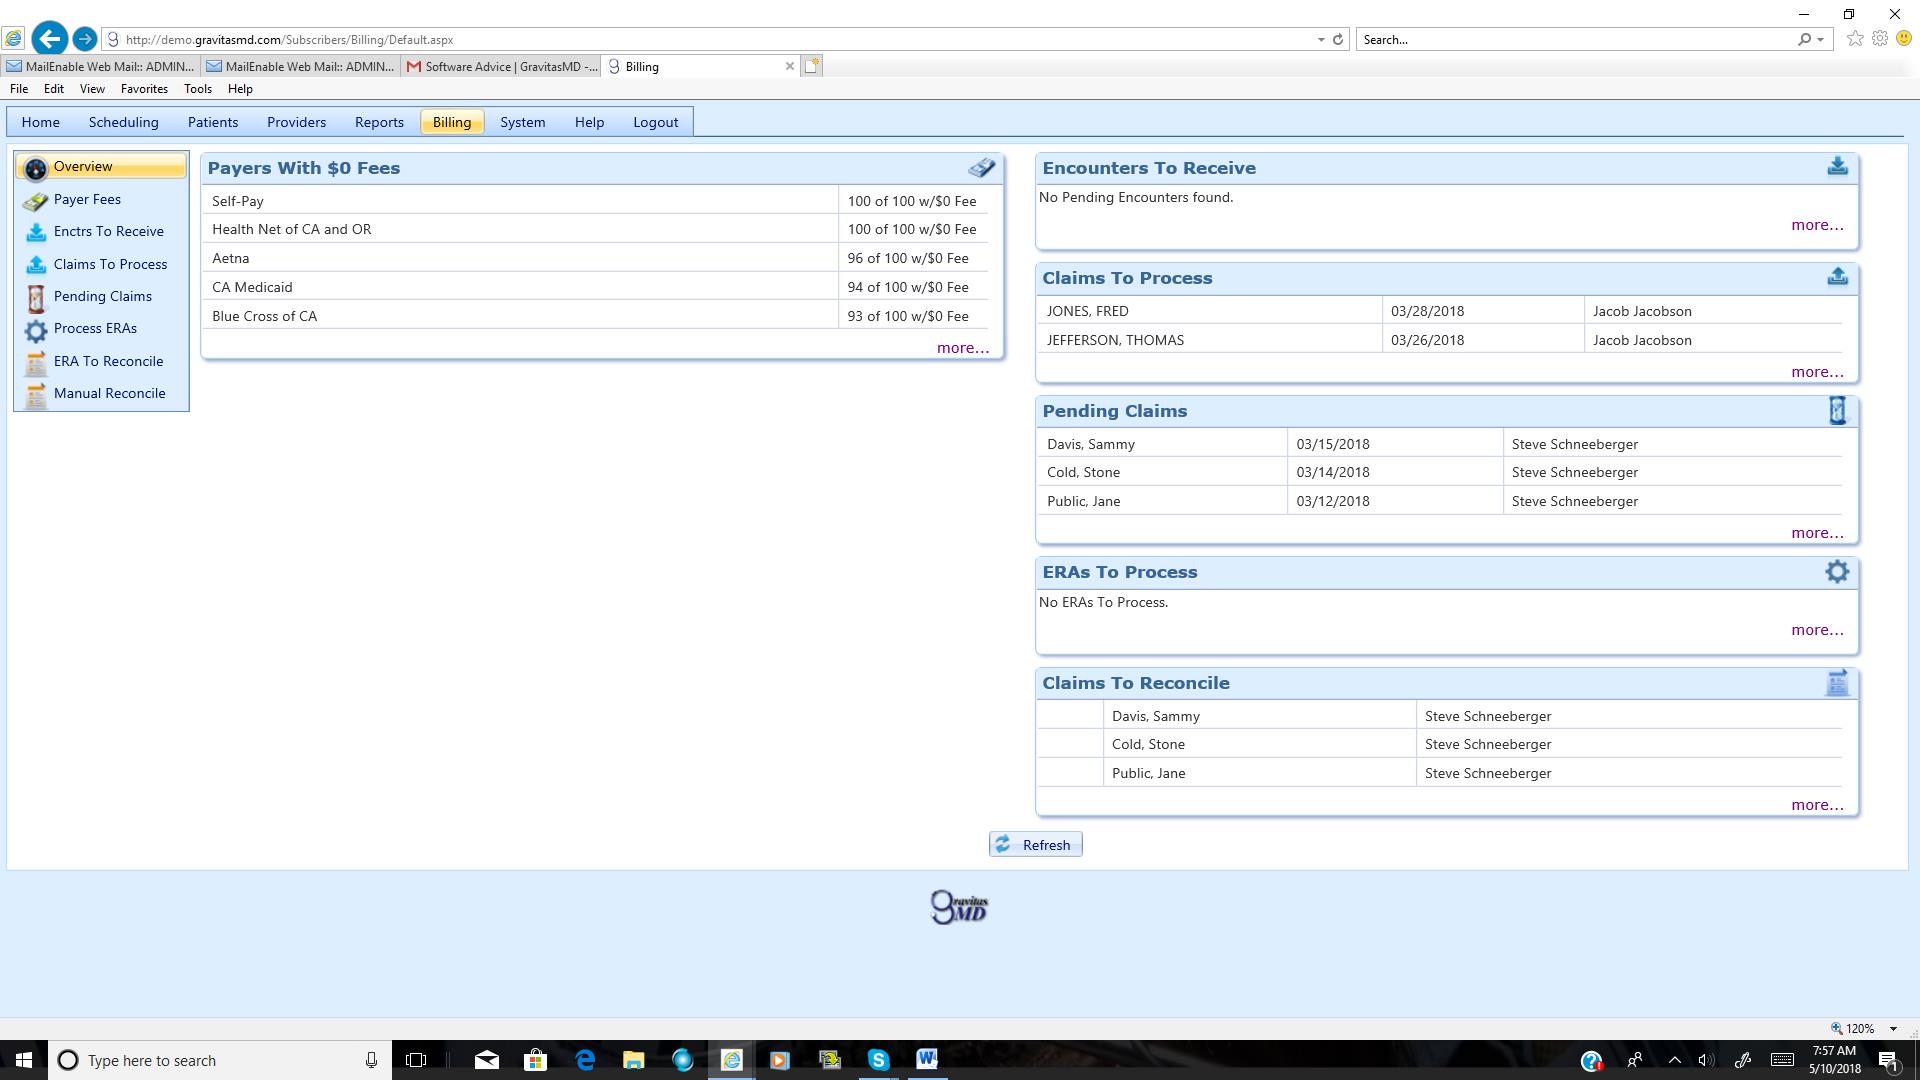Click the more... link under Payers With $0 Fees
Image resolution: width=1920 pixels, height=1080 pixels.
962,348
